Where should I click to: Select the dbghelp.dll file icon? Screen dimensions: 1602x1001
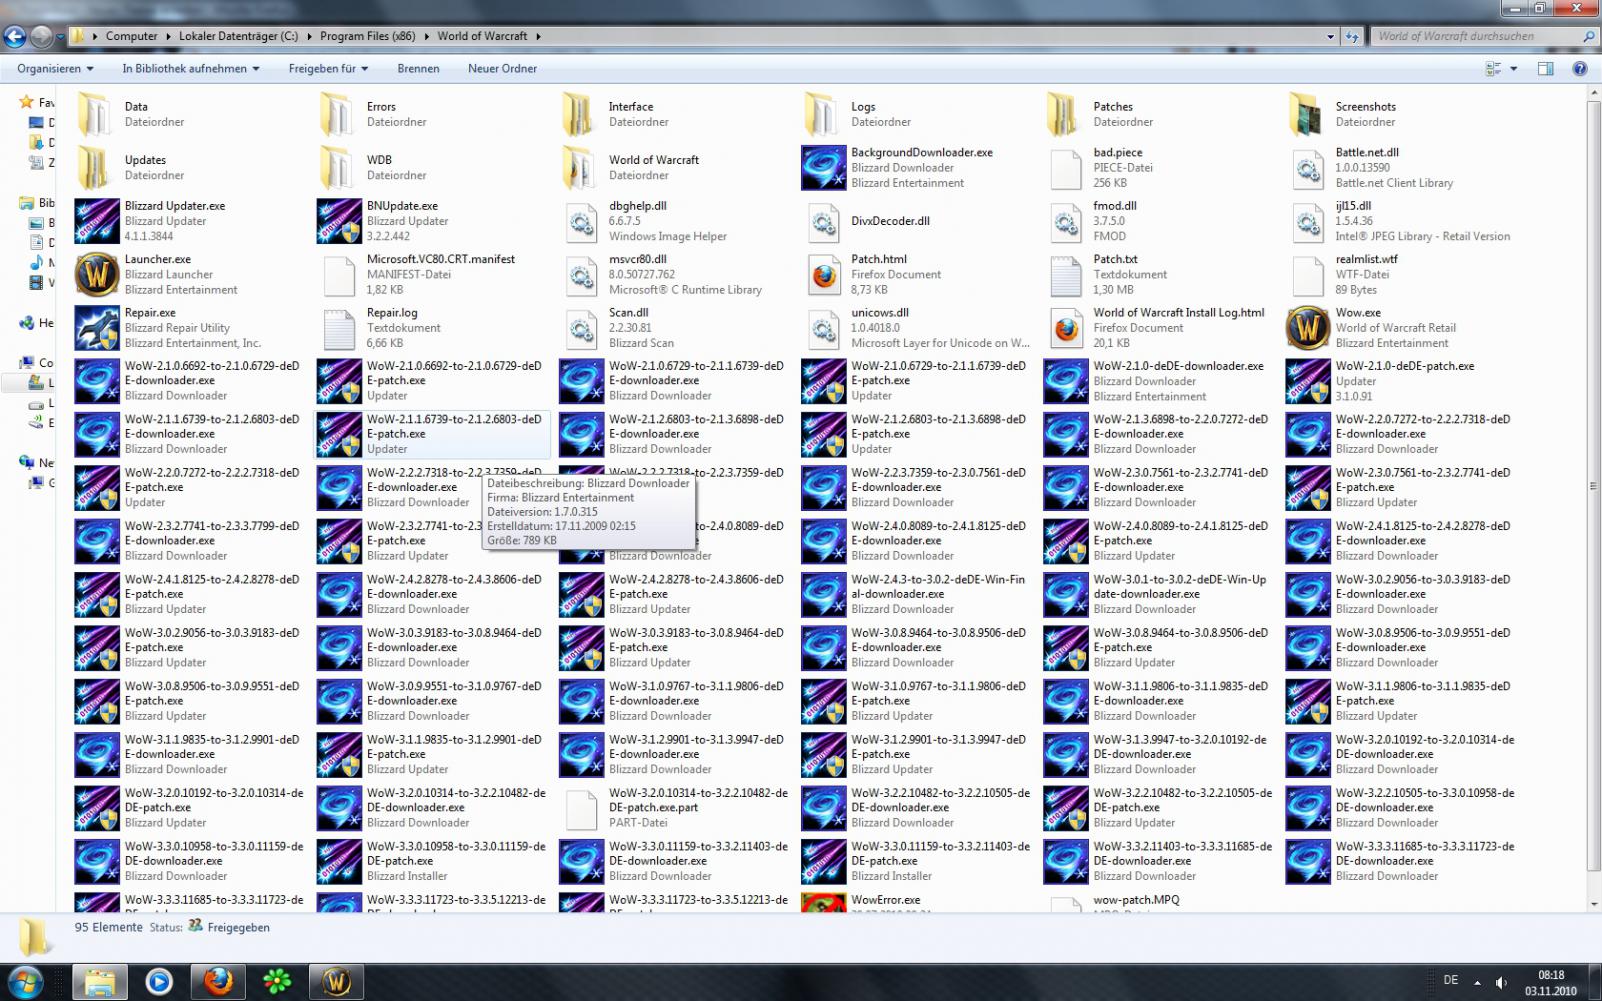[x=581, y=221]
